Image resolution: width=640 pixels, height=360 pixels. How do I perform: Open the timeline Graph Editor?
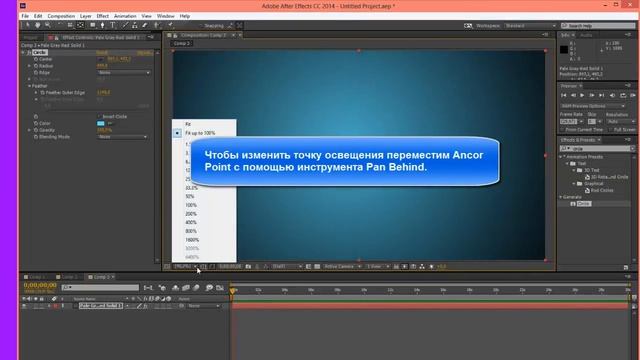pos(220,288)
